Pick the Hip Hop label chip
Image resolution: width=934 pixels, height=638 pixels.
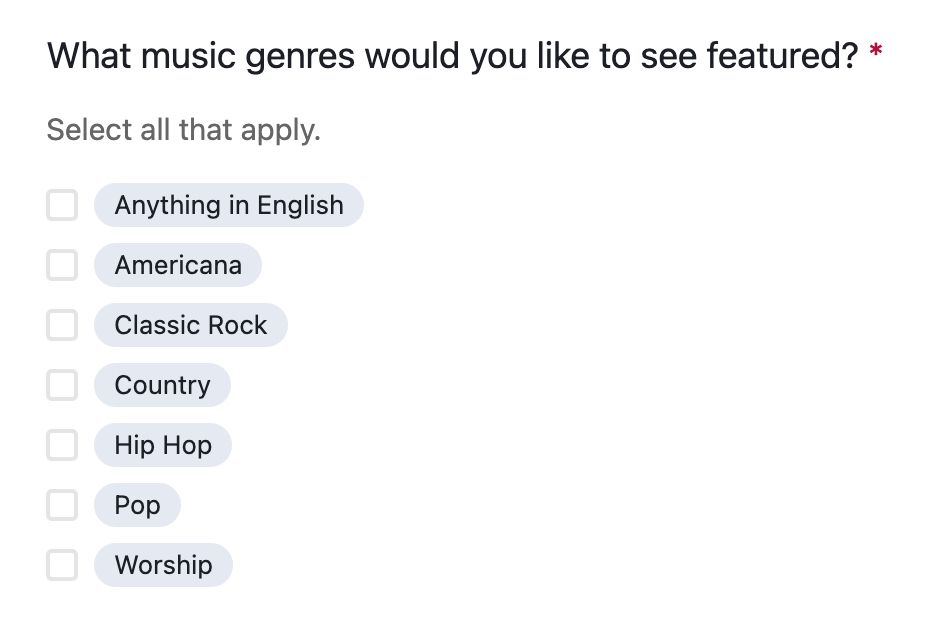163,445
